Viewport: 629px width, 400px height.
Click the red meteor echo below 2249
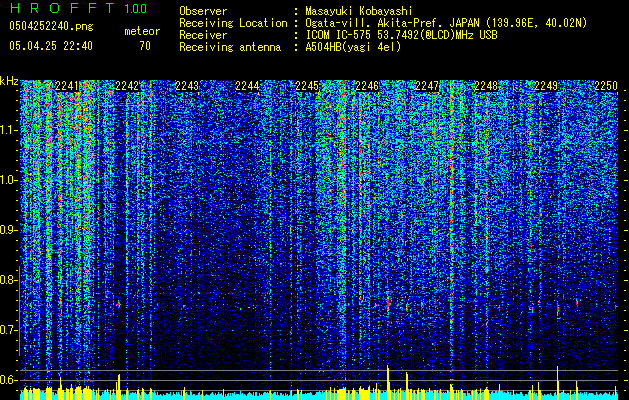[x=558, y=308]
